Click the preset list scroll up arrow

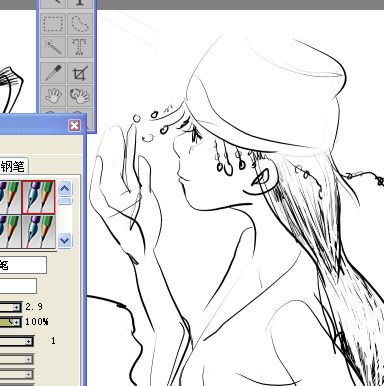(x=64, y=189)
